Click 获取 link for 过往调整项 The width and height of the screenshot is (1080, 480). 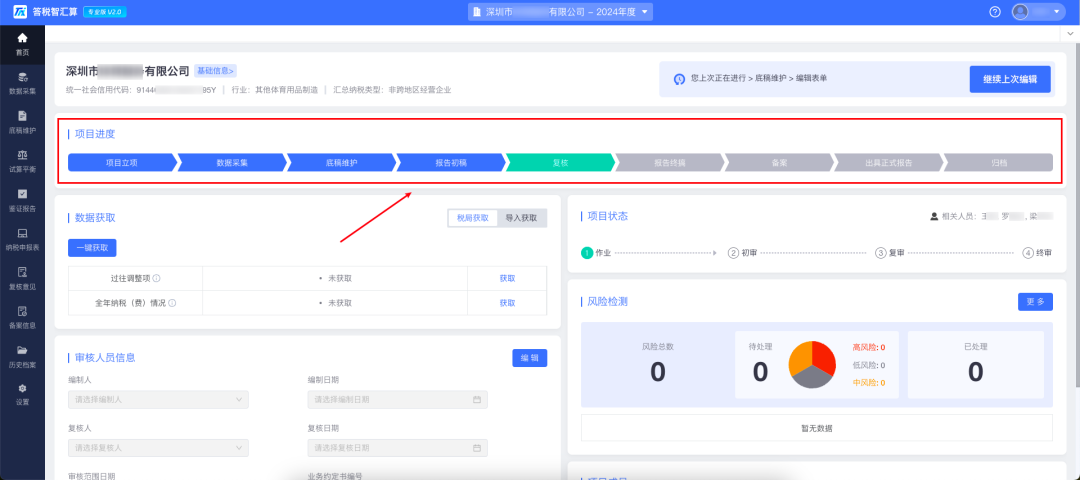[x=507, y=279]
